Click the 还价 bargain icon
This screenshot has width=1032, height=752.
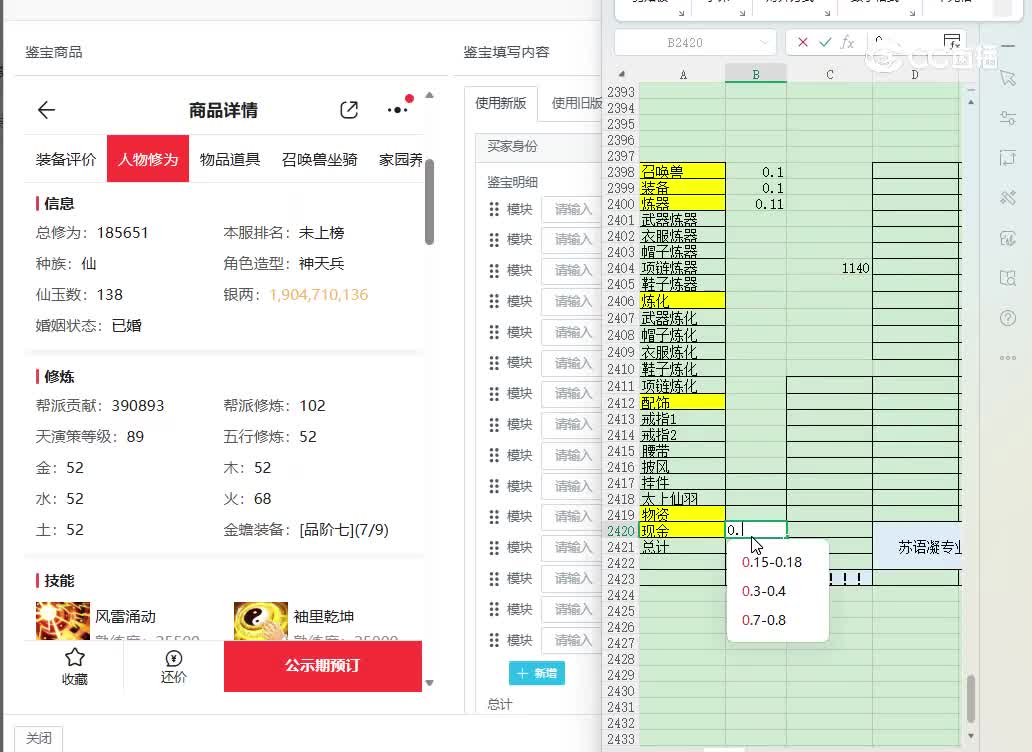174,658
